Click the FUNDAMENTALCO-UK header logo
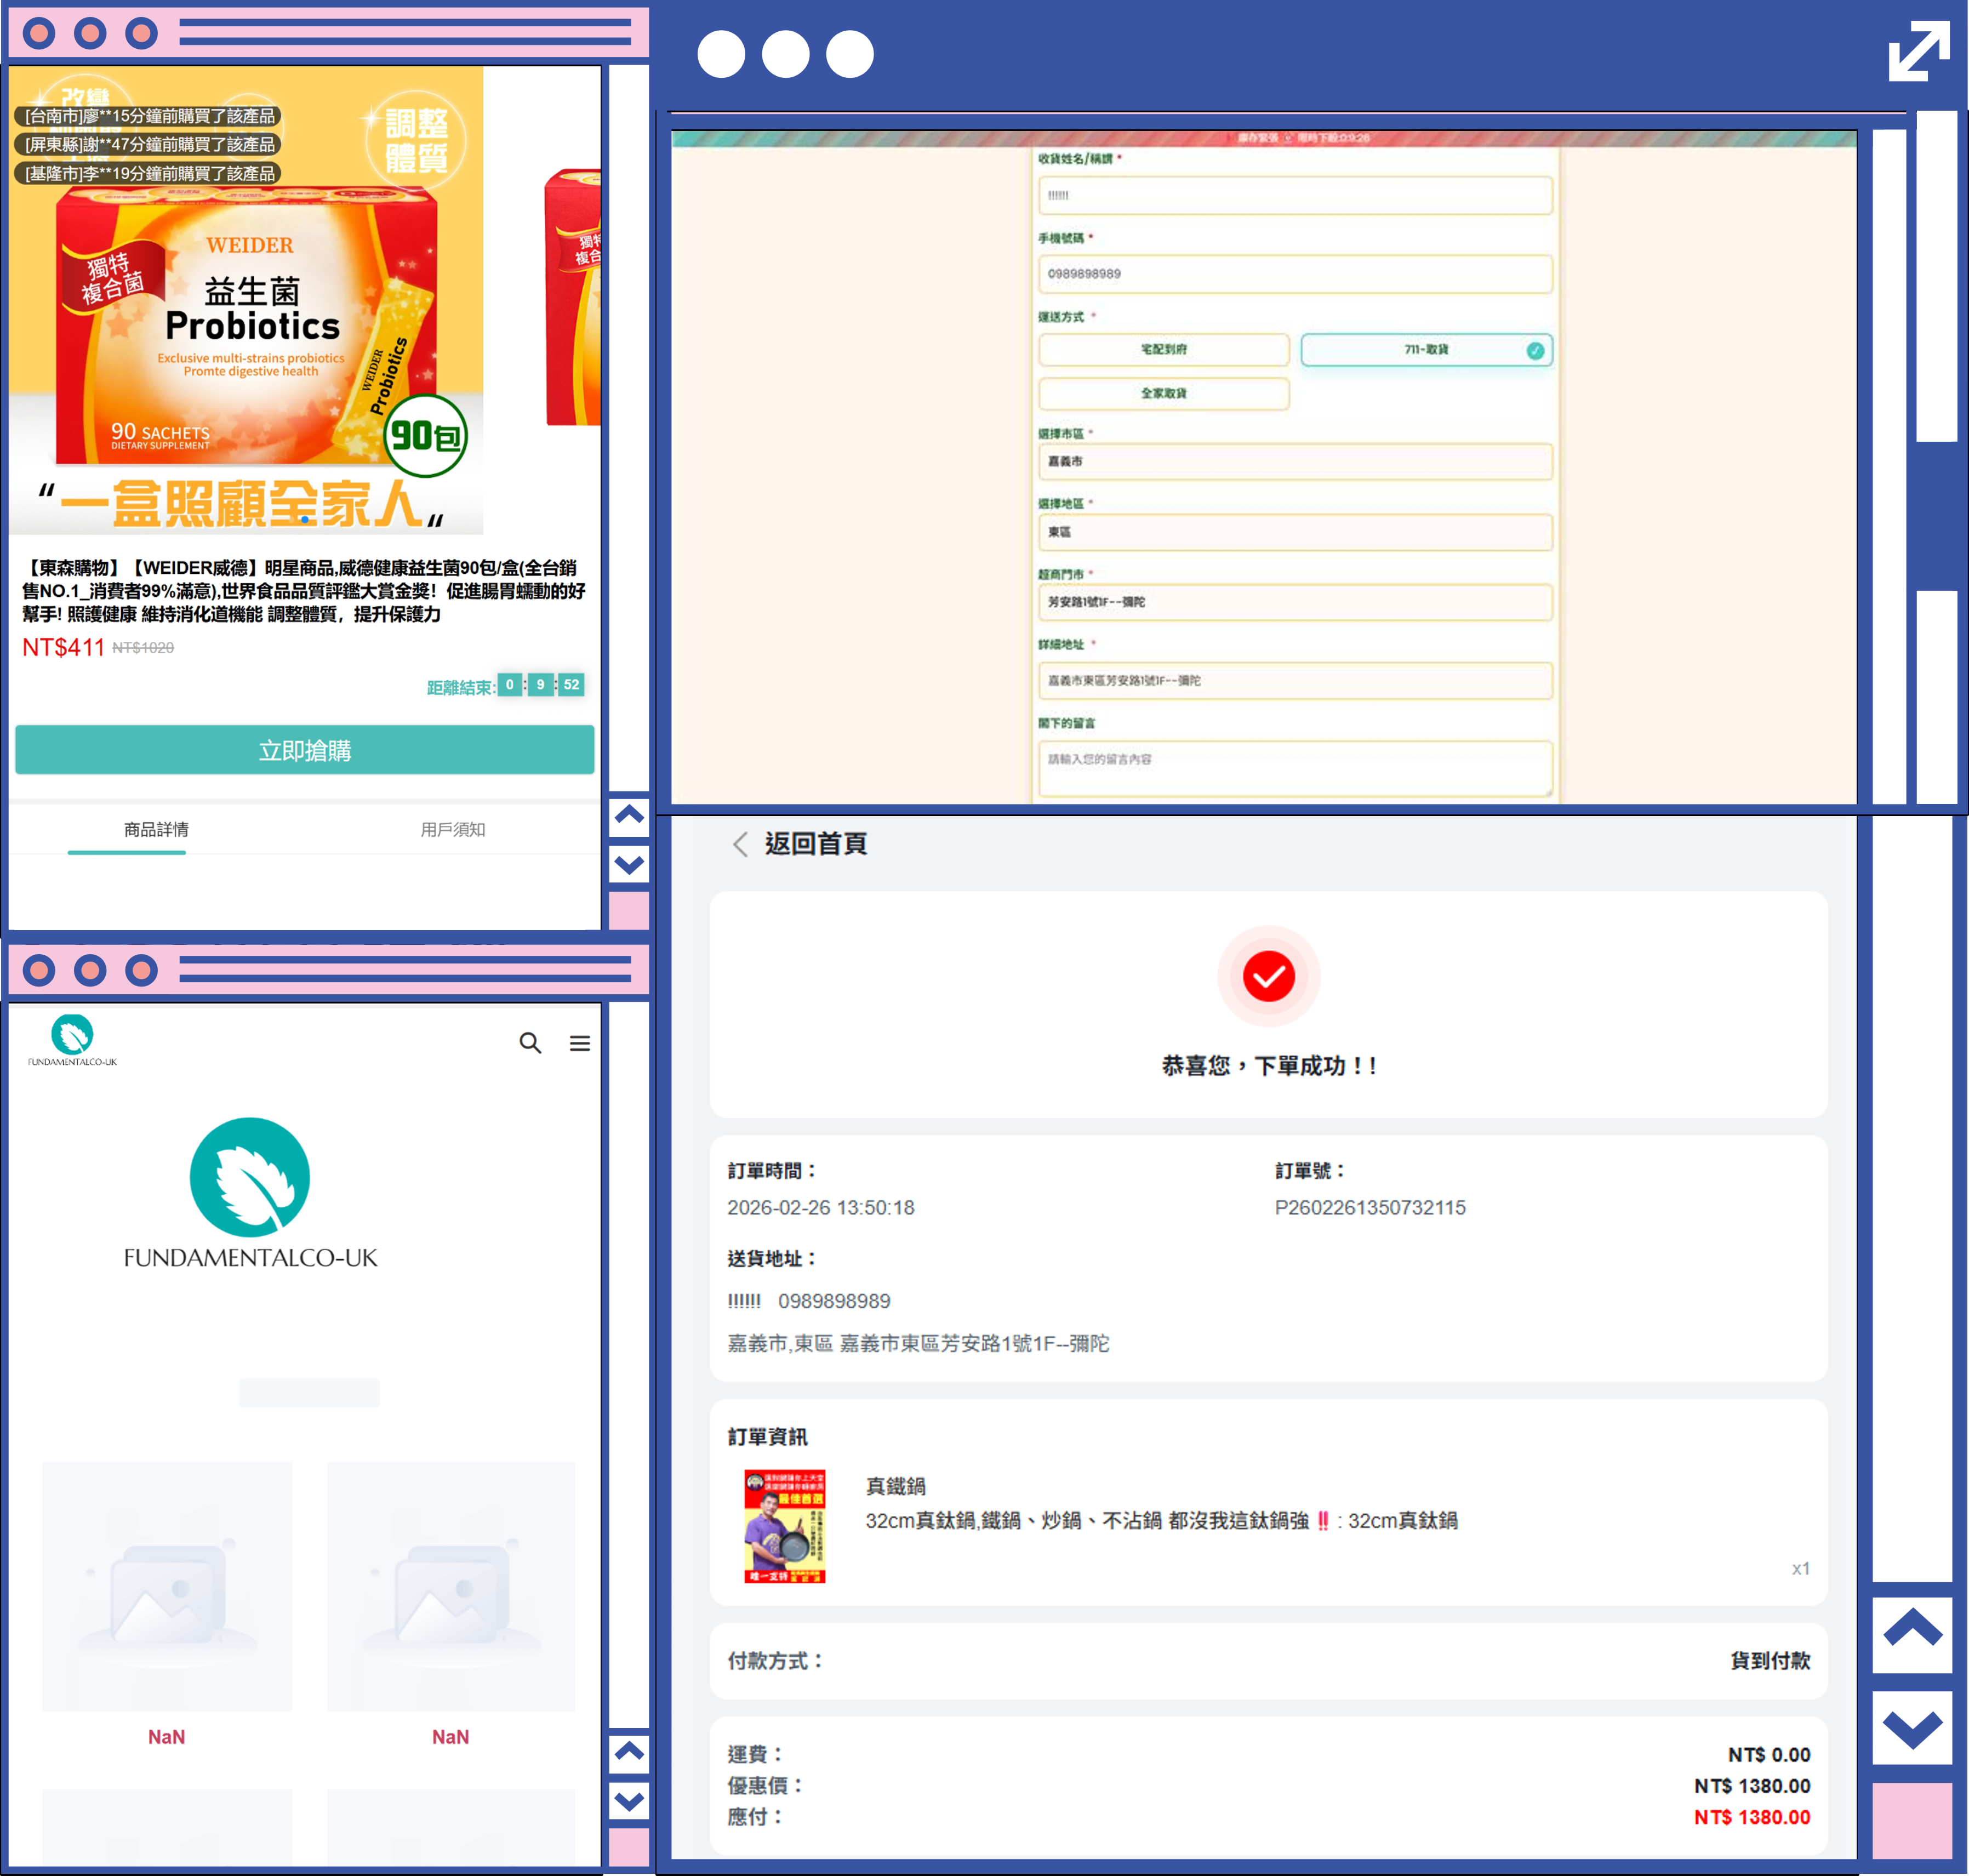Image resolution: width=1969 pixels, height=1876 pixels. coord(72,1040)
